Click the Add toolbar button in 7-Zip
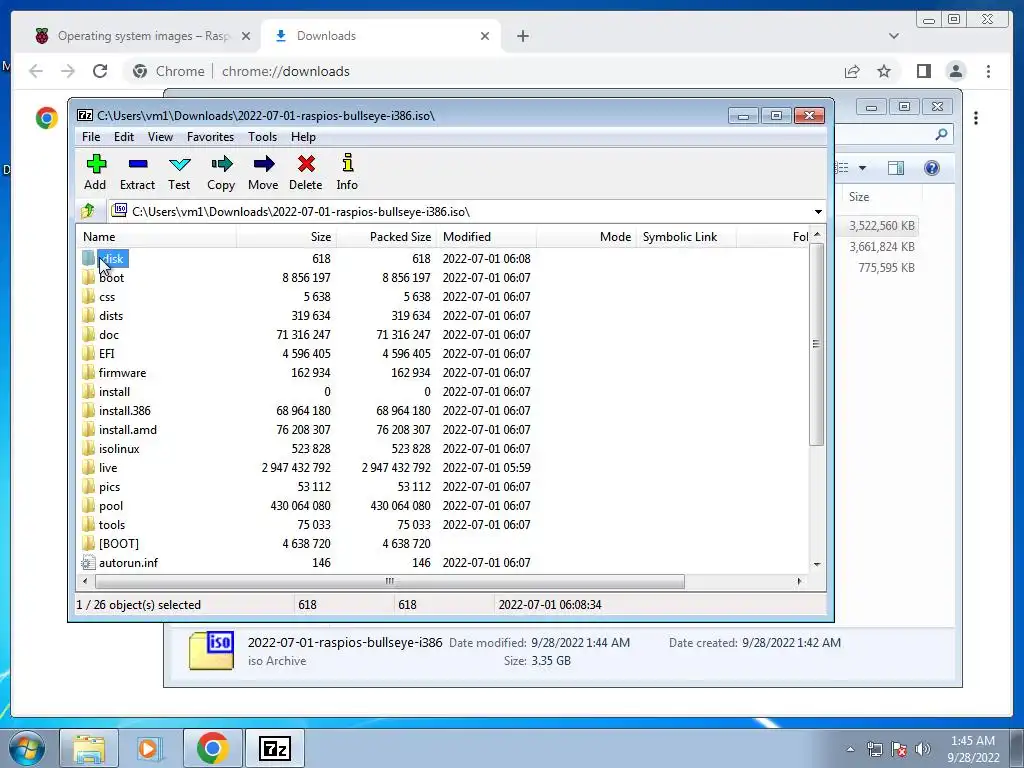The height and width of the screenshot is (768, 1024). coord(95,172)
